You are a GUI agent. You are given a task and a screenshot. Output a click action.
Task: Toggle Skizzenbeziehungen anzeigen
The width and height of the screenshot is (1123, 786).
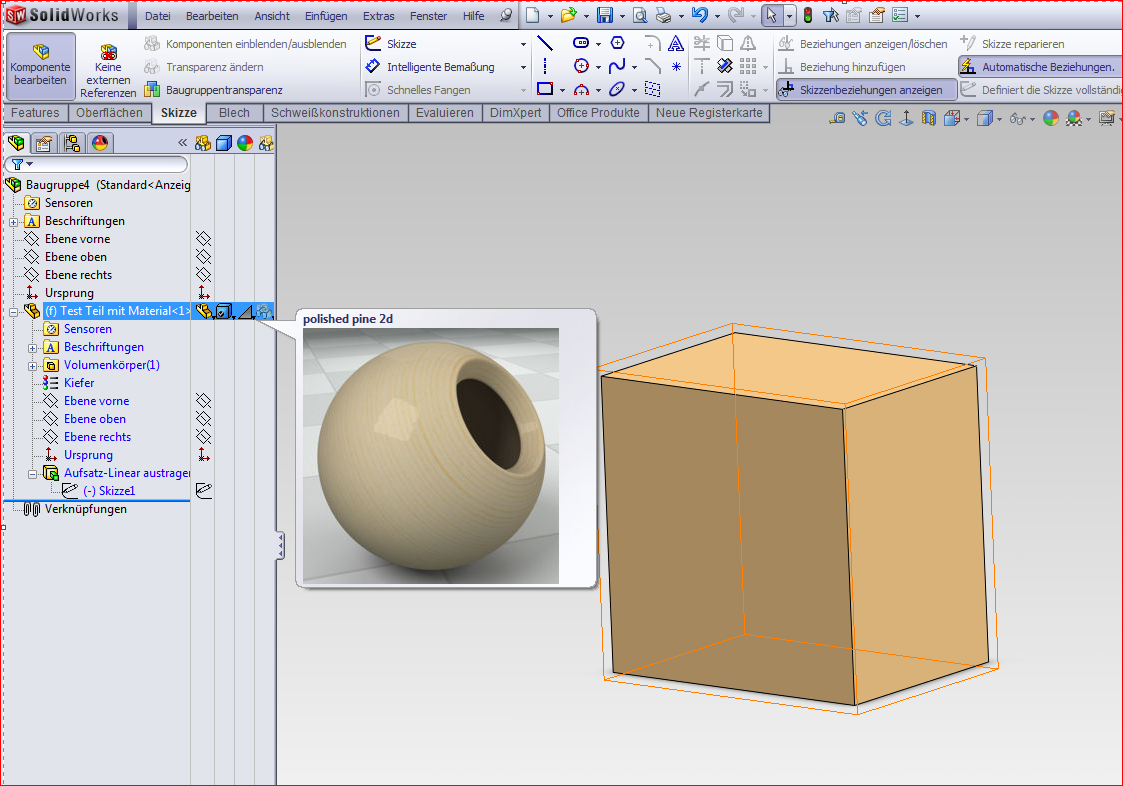click(x=866, y=90)
